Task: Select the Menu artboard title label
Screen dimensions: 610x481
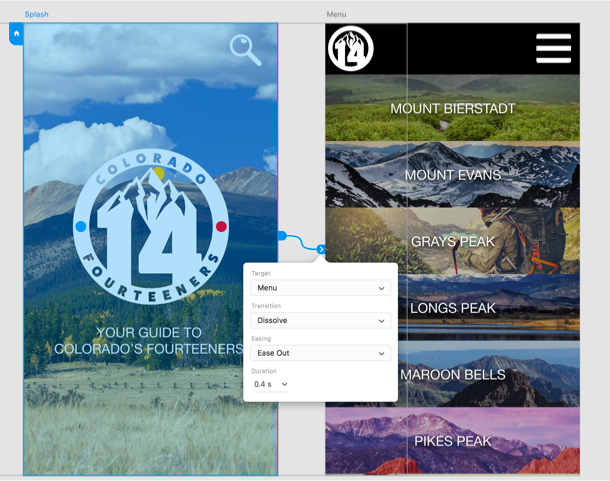Action: pos(336,14)
